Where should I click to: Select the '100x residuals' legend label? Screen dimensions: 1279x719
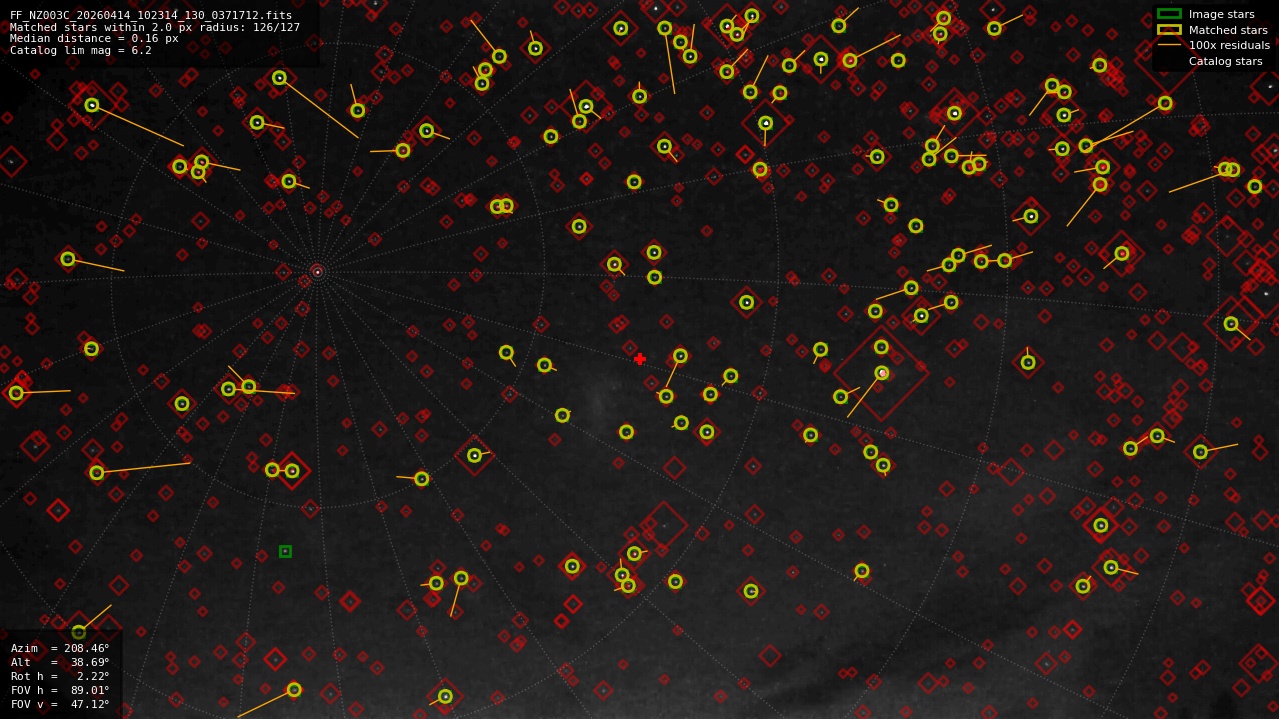[1229, 45]
